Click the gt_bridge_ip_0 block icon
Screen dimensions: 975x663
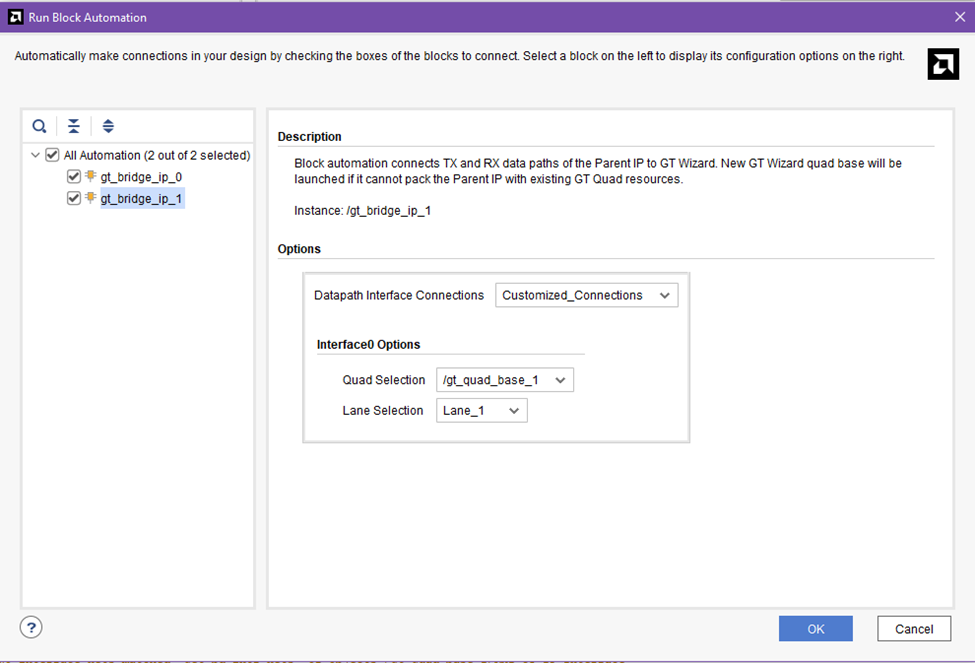tap(90, 177)
